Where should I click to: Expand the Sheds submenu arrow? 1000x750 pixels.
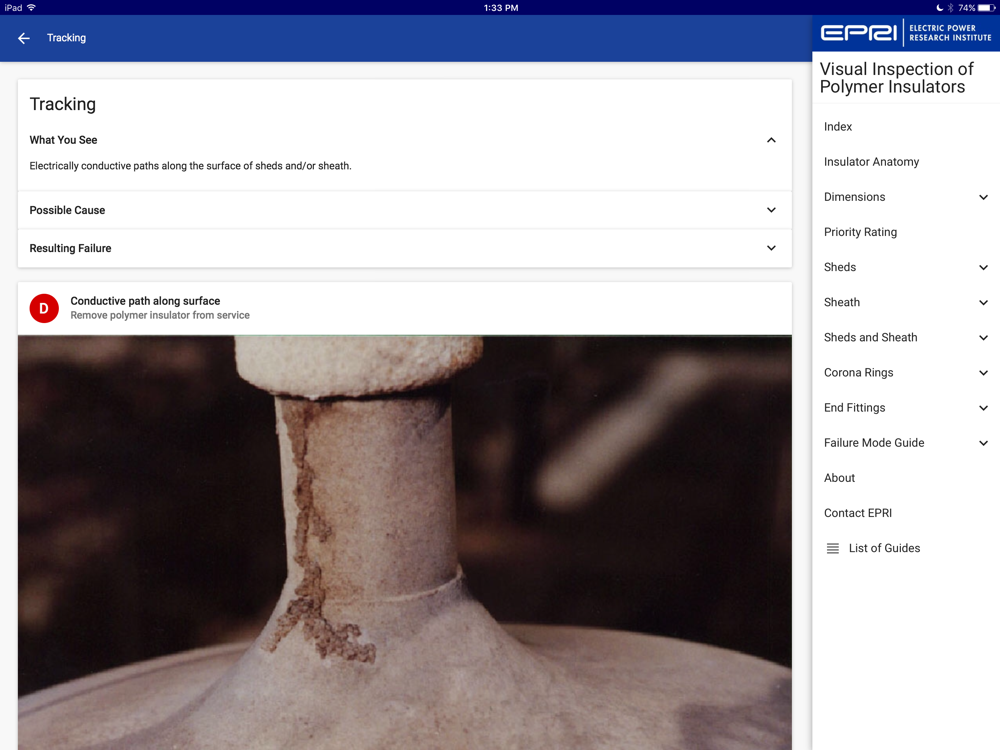pyautogui.click(x=983, y=267)
